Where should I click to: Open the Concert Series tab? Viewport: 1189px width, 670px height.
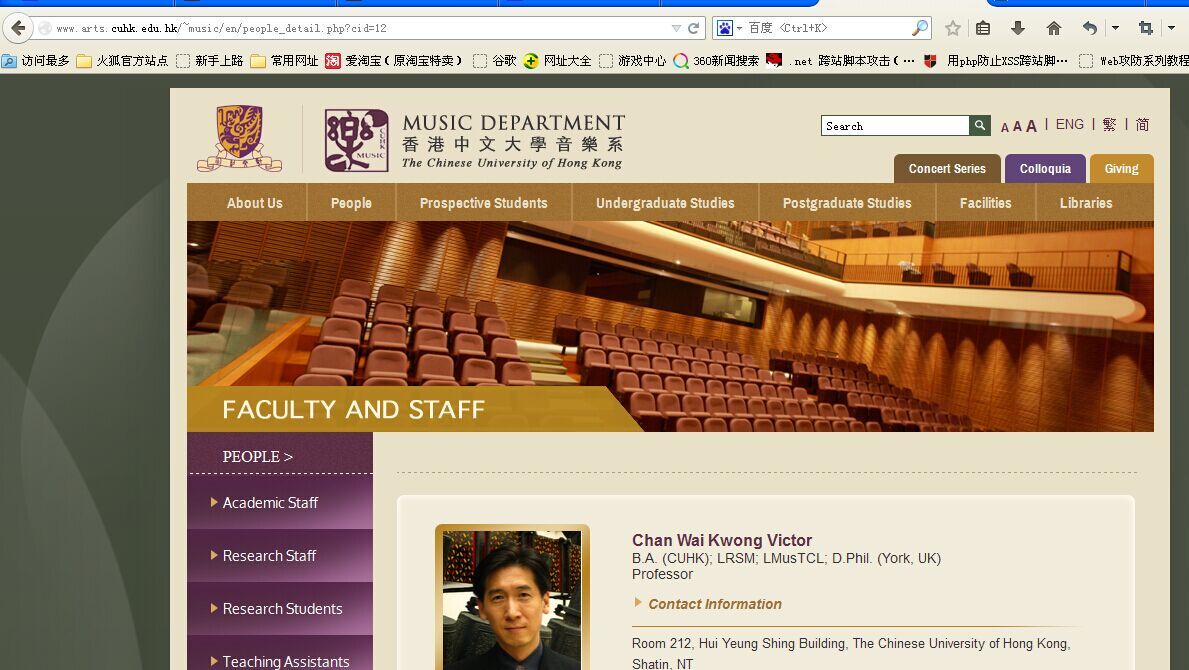[x=947, y=169]
